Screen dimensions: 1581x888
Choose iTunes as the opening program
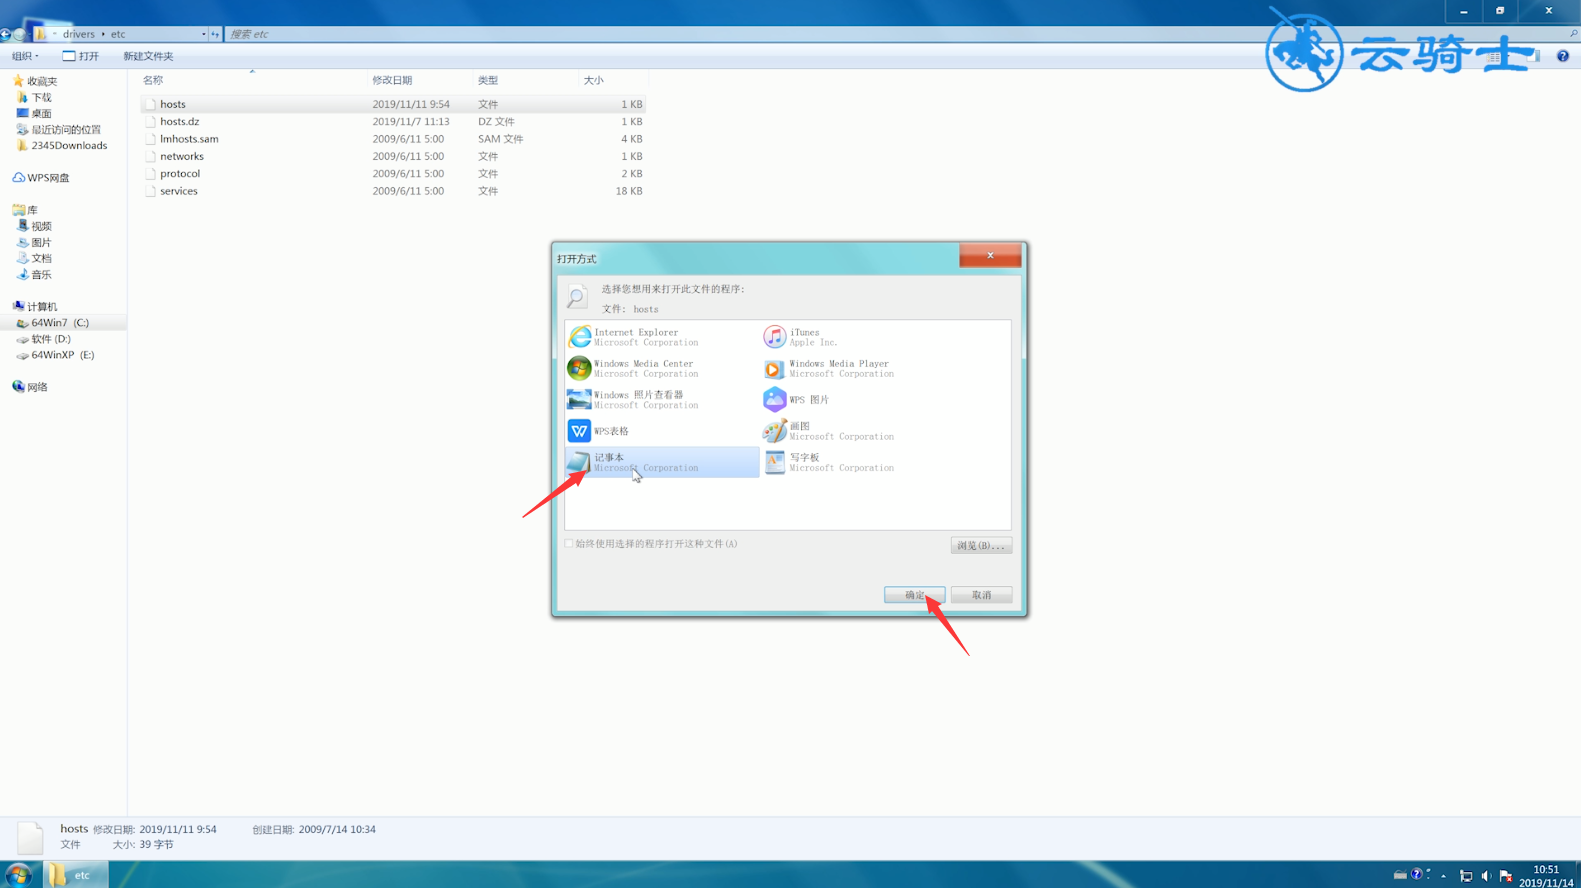[858, 337]
